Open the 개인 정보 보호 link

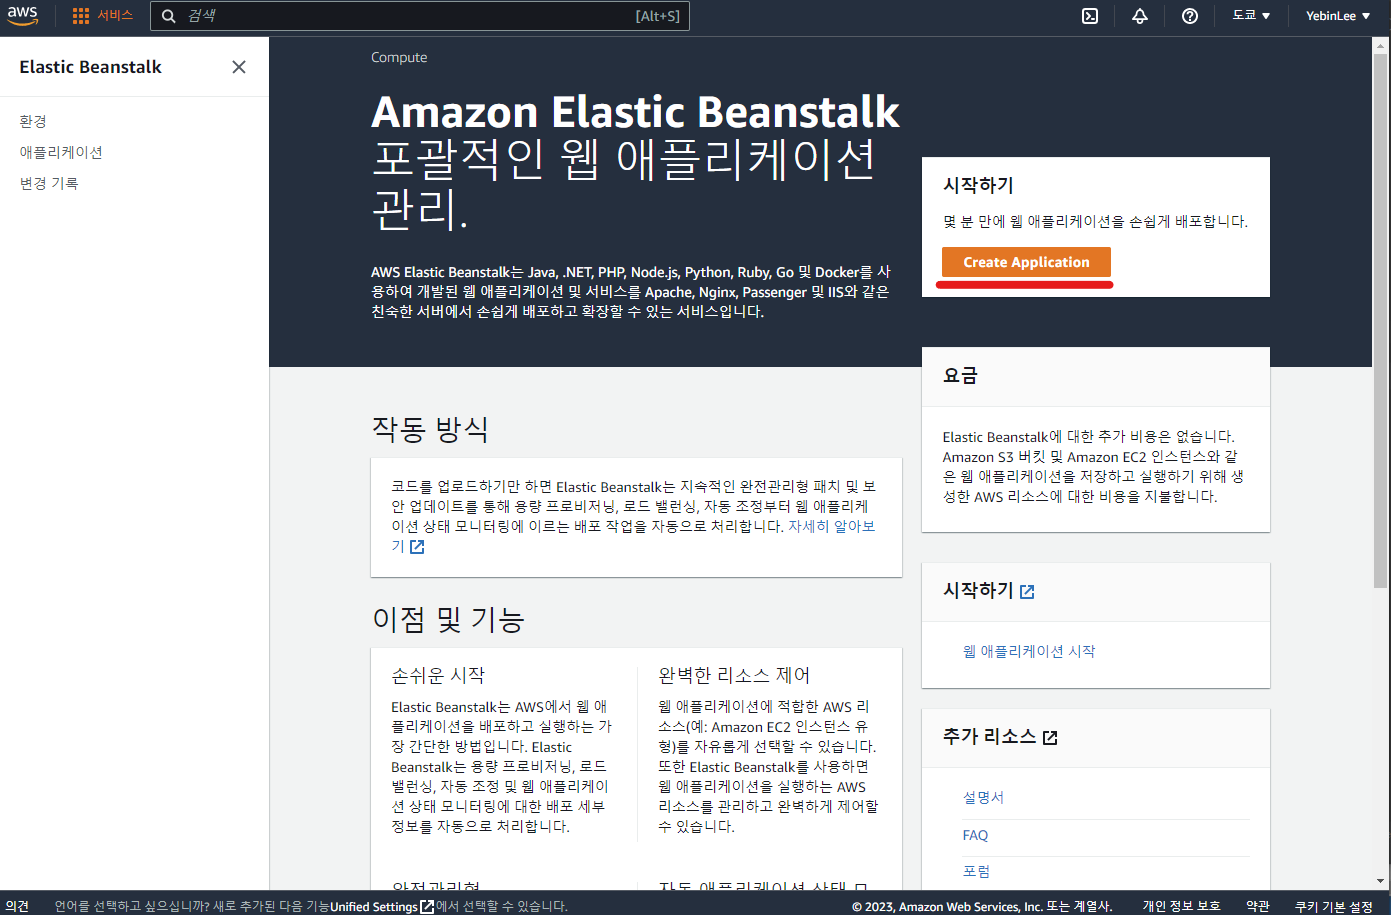click(1181, 906)
